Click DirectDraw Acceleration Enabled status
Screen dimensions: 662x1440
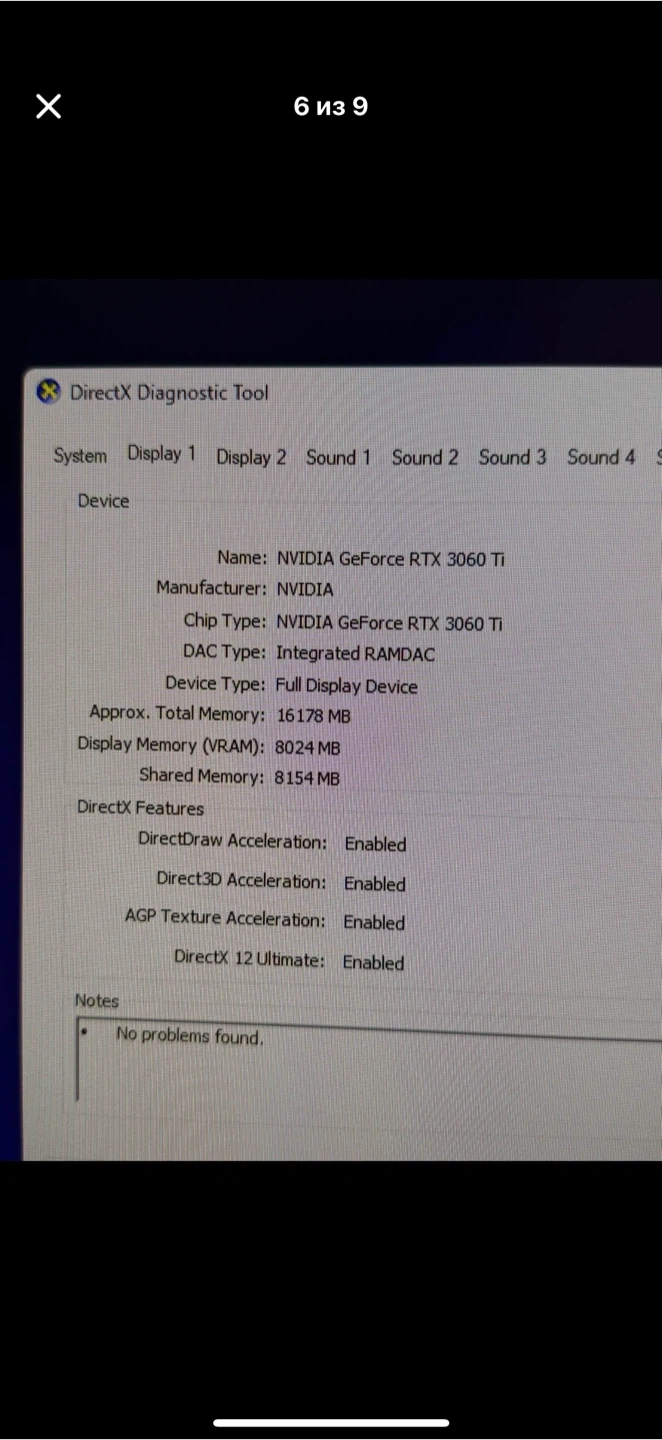pyautogui.click(x=375, y=844)
